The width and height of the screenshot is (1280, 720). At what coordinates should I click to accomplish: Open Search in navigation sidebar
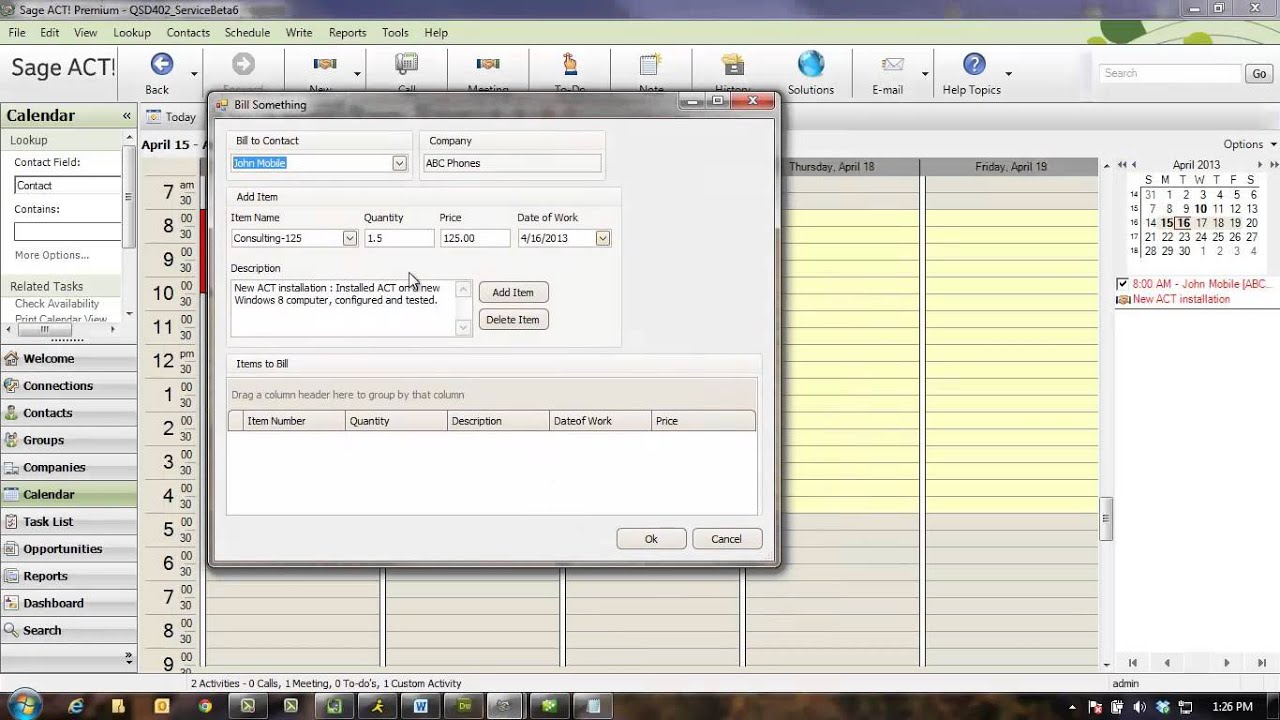click(68, 630)
